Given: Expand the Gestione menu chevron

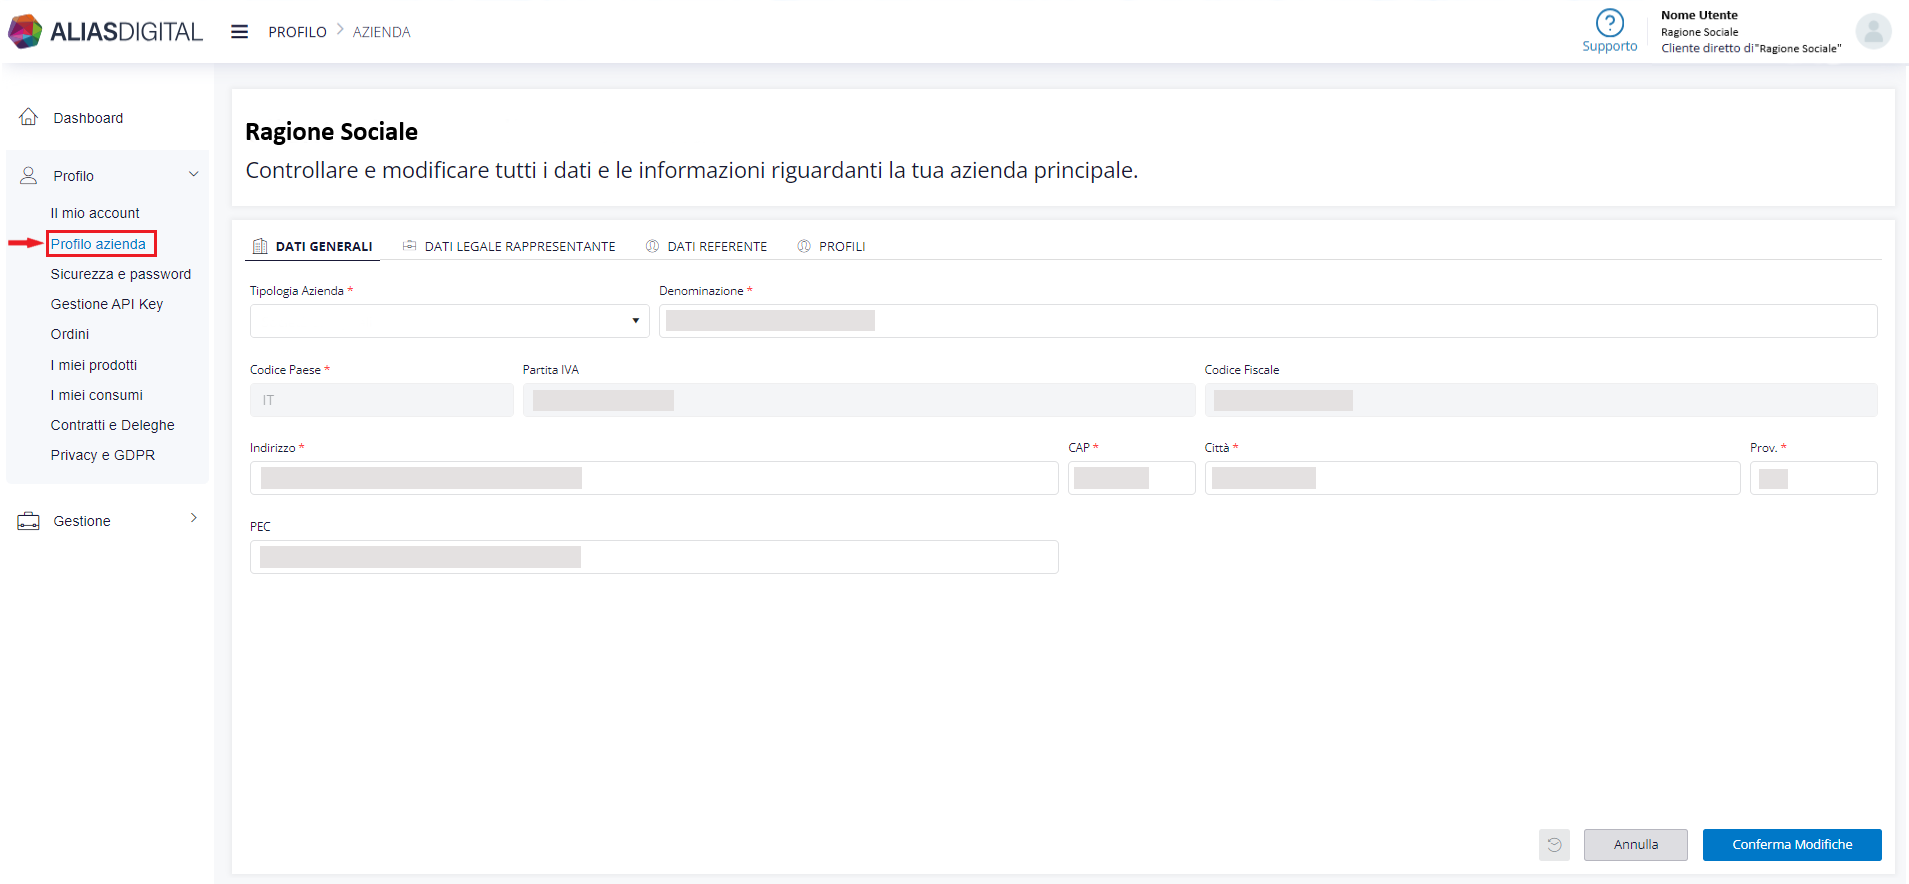Looking at the screenshot, I should click(x=193, y=518).
